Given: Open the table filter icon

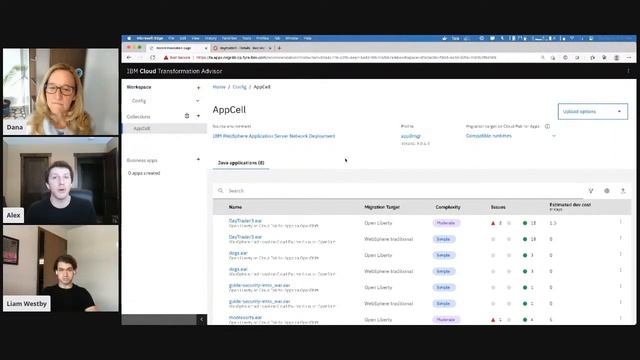Looking at the screenshot, I should click(591, 191).
